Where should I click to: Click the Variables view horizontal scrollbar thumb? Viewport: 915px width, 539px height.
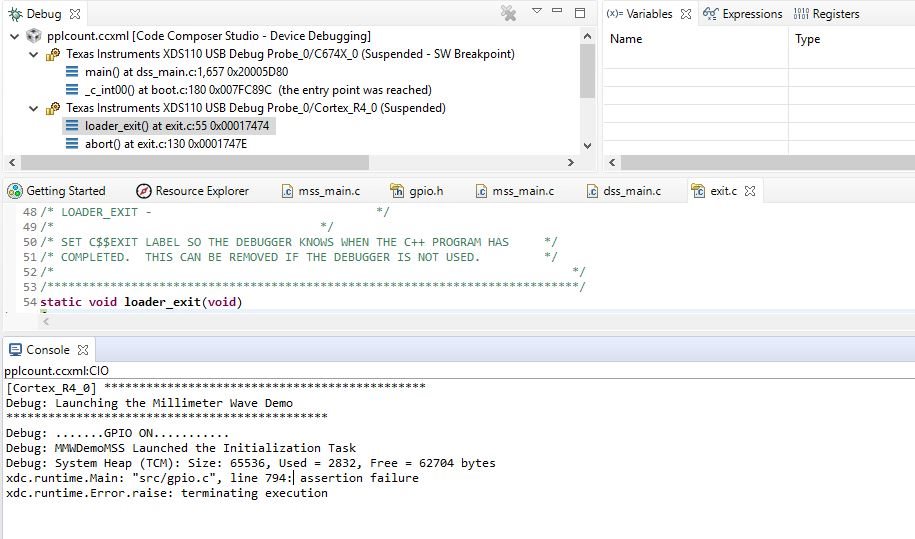[x=768, y=163]
